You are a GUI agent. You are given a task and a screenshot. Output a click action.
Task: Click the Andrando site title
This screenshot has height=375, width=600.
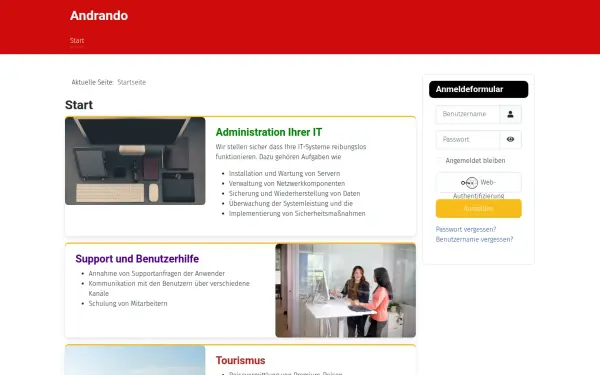(x=99, y=16)
